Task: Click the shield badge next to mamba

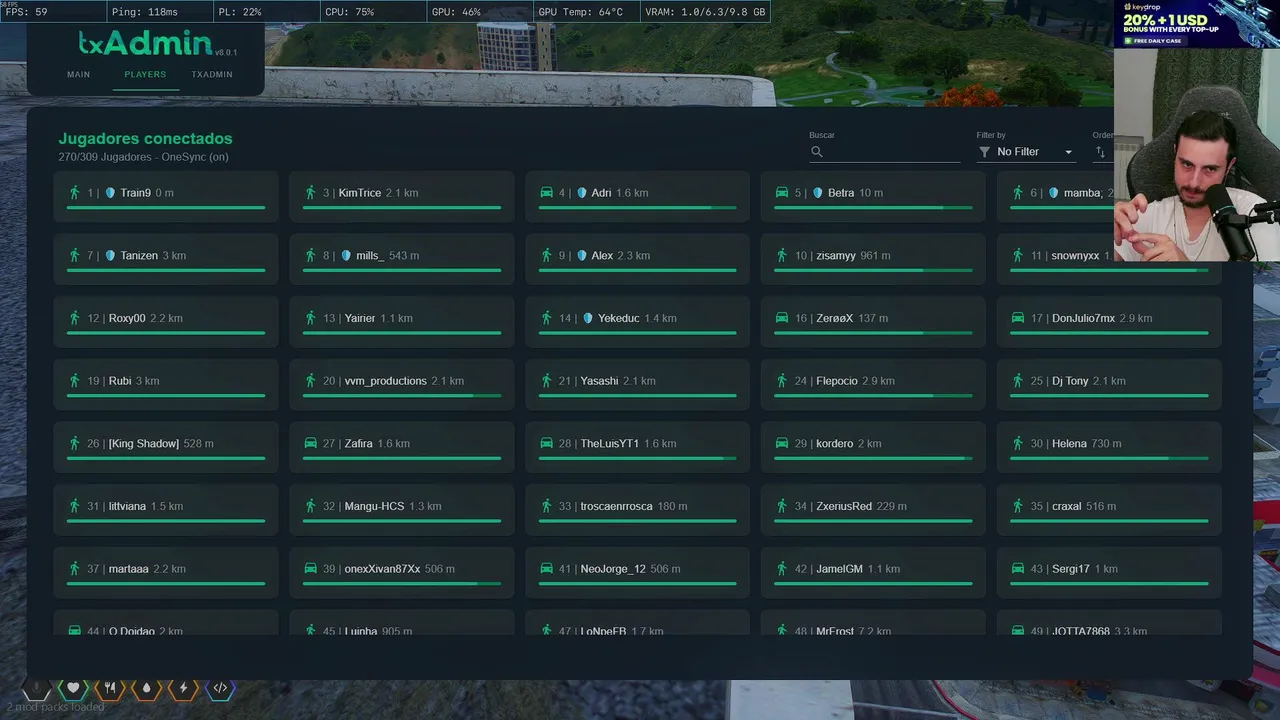Action: coord(1054,193)
